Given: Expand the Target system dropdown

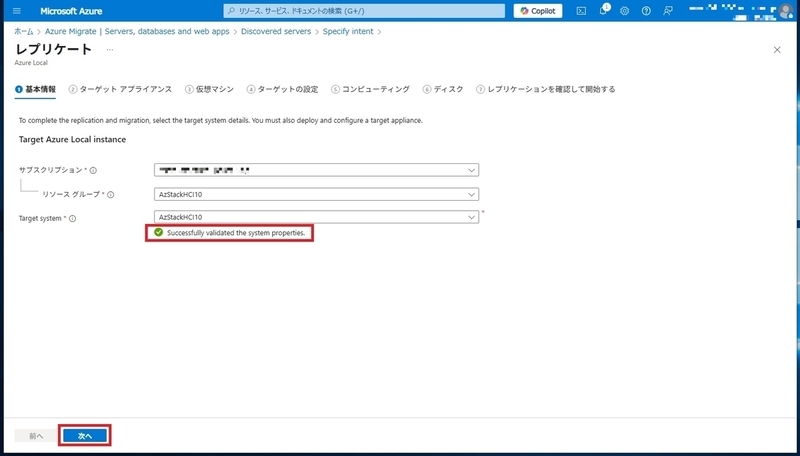Looking at the screenshot, I should point(316,217).
